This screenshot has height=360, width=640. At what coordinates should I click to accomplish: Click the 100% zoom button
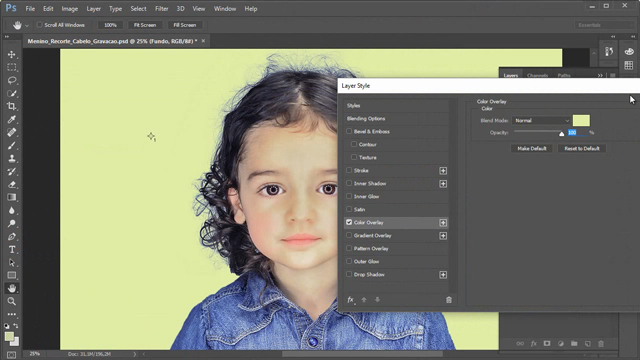click(110, 25)
